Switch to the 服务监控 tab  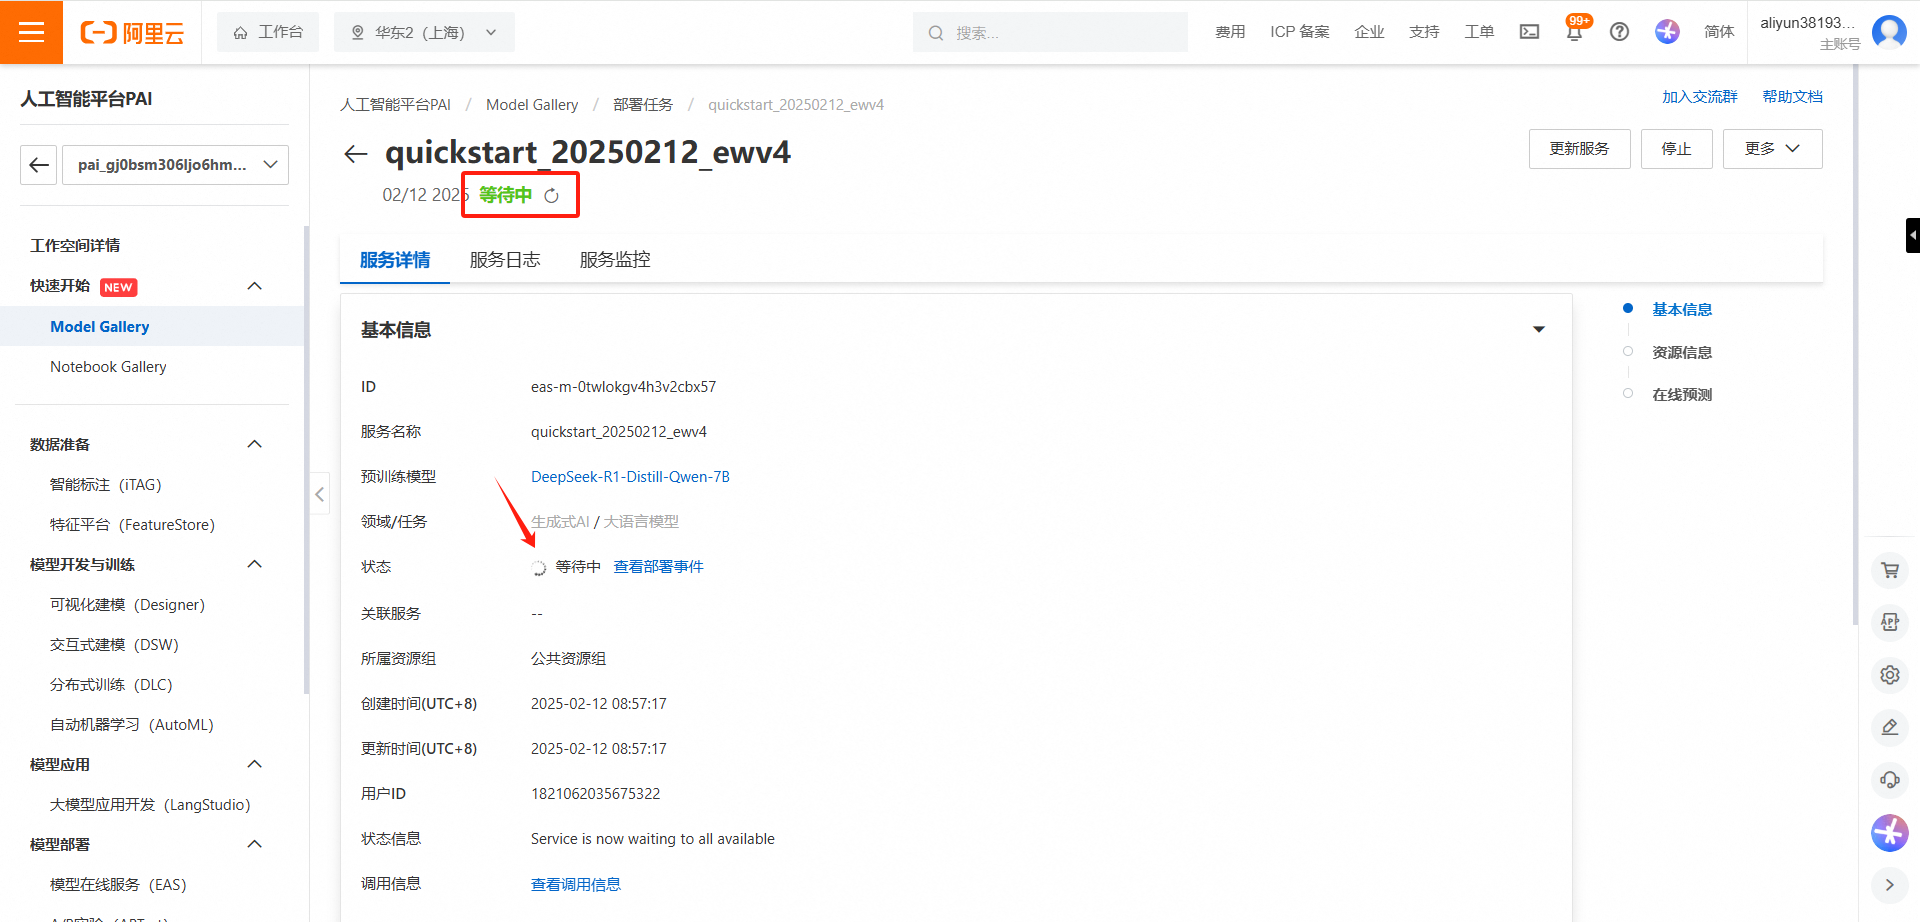pos(615,260)
